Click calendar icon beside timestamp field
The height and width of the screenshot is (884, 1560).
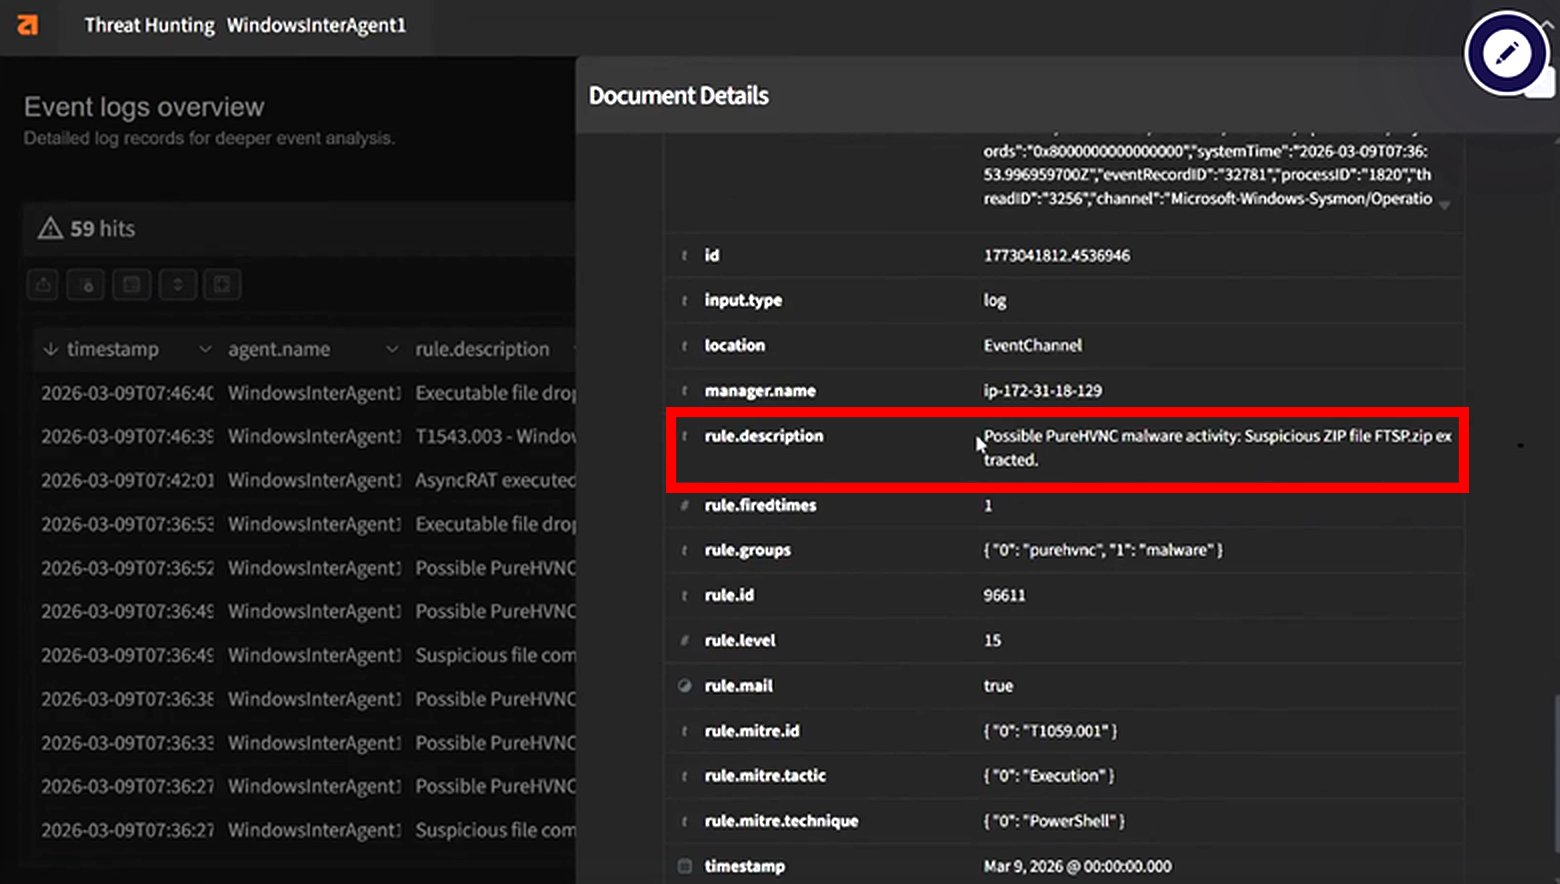pos(684,866)
